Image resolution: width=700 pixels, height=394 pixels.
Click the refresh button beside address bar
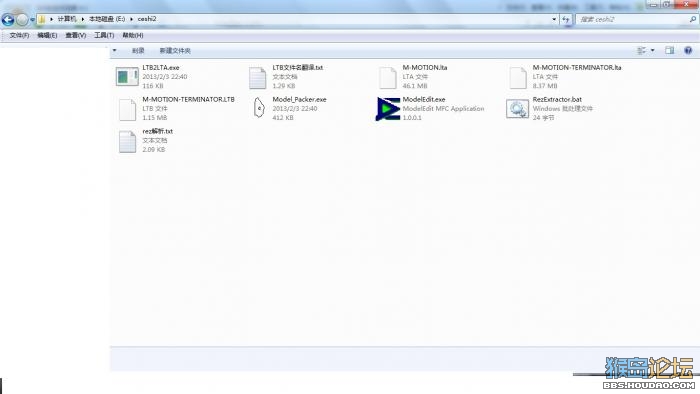[566, 19]
